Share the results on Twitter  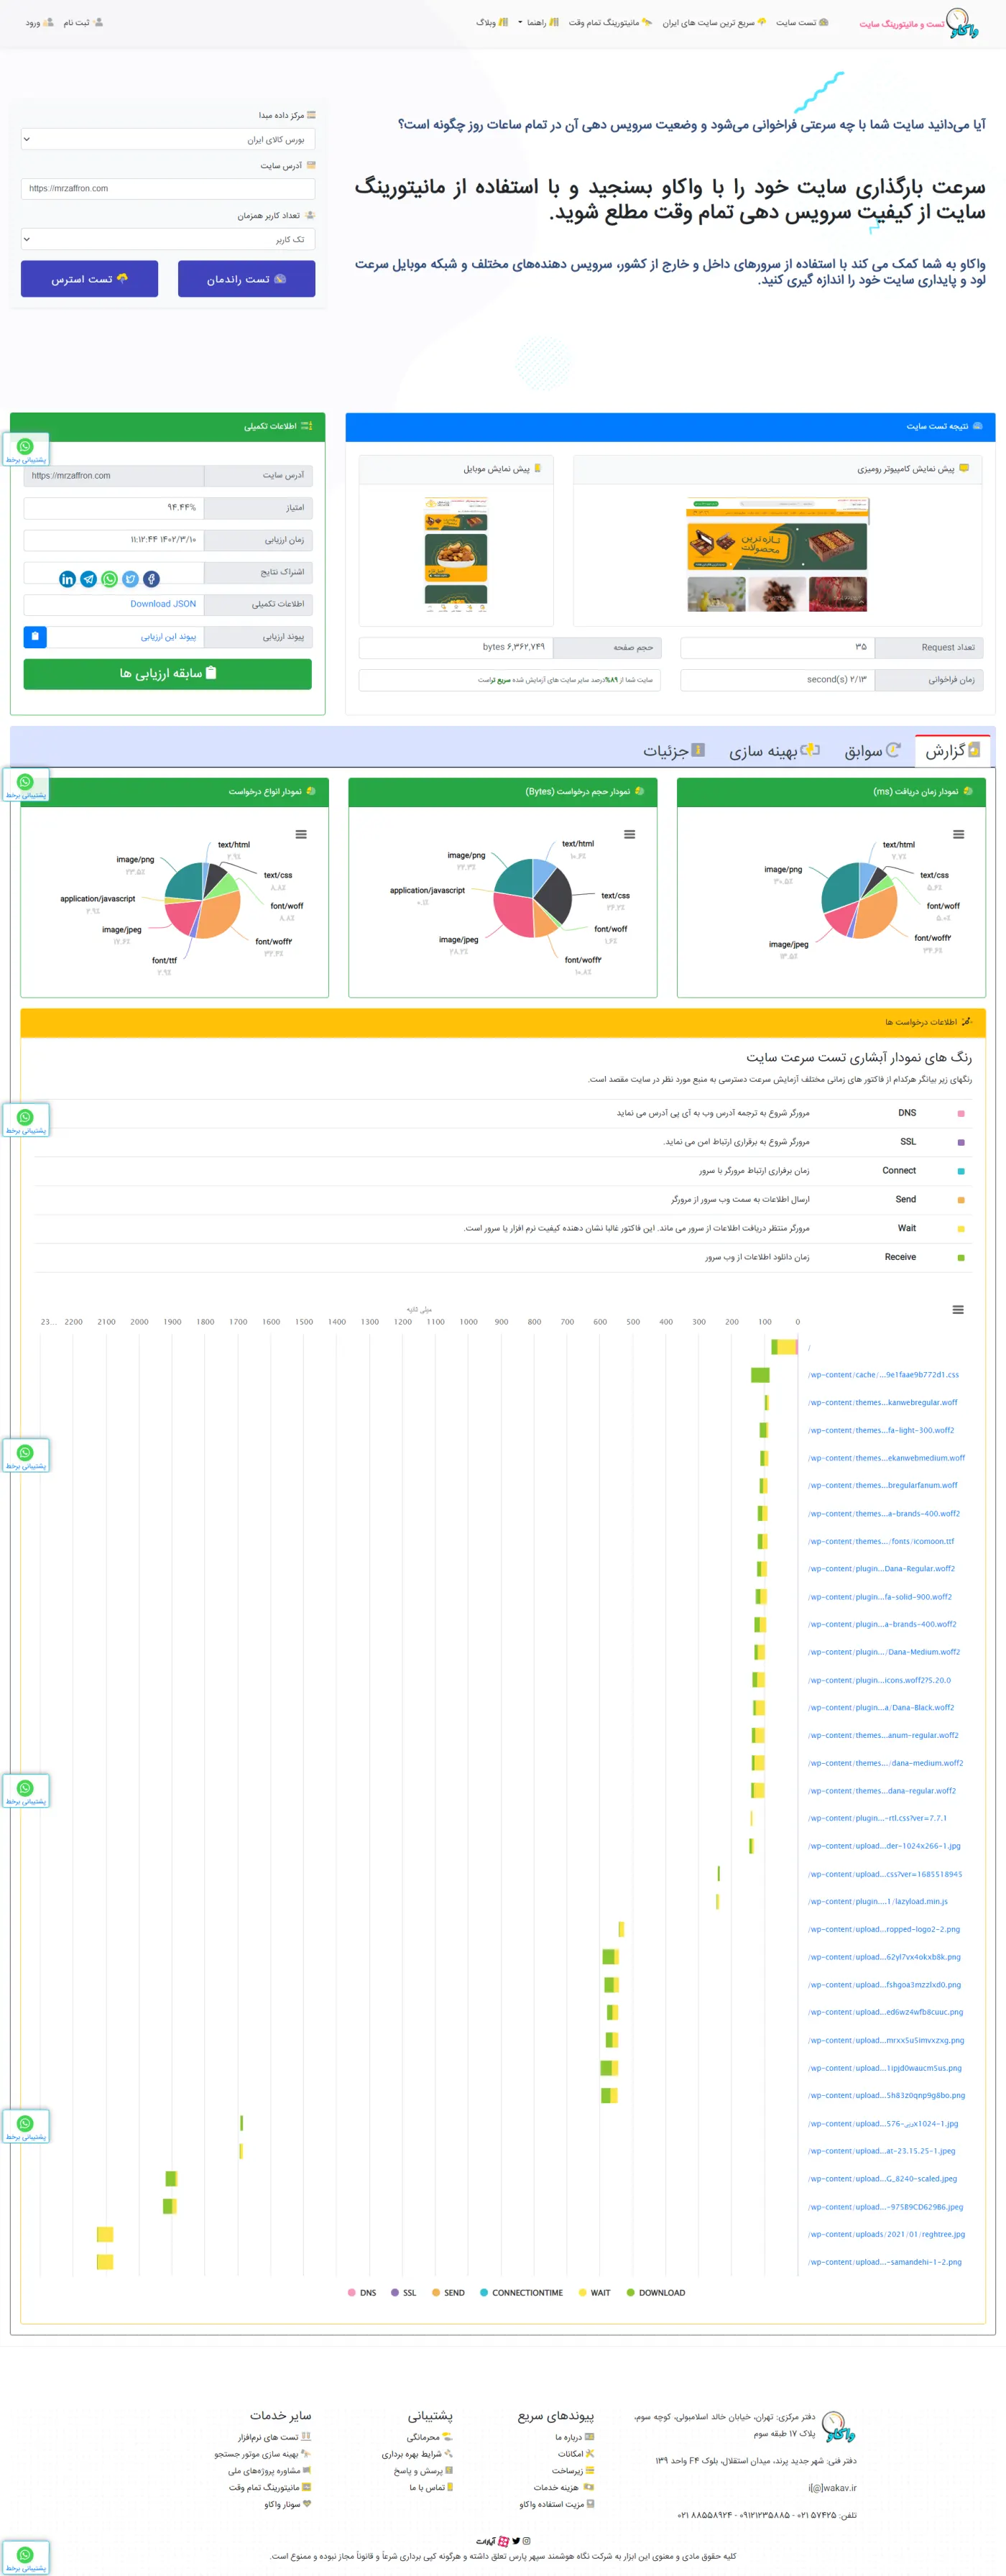point(130,579)
